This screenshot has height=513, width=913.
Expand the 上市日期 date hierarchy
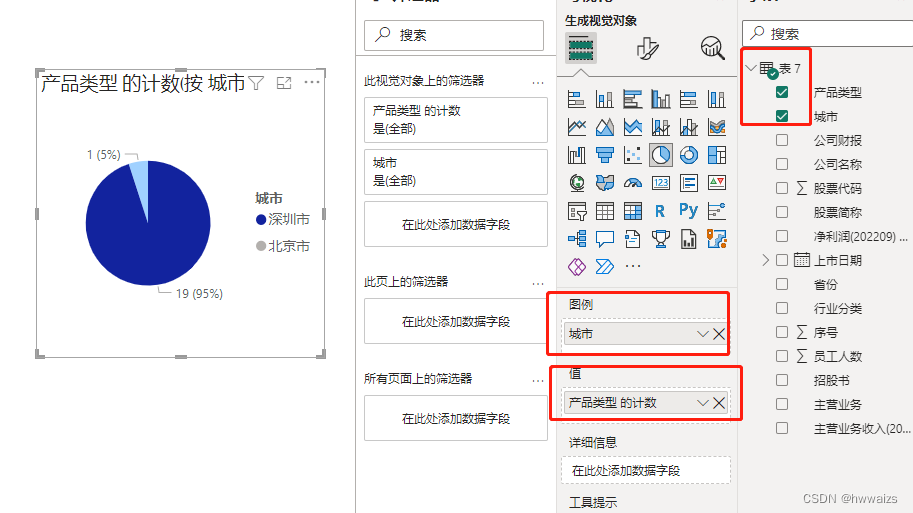pyautogui.click(x=766, y=260)
